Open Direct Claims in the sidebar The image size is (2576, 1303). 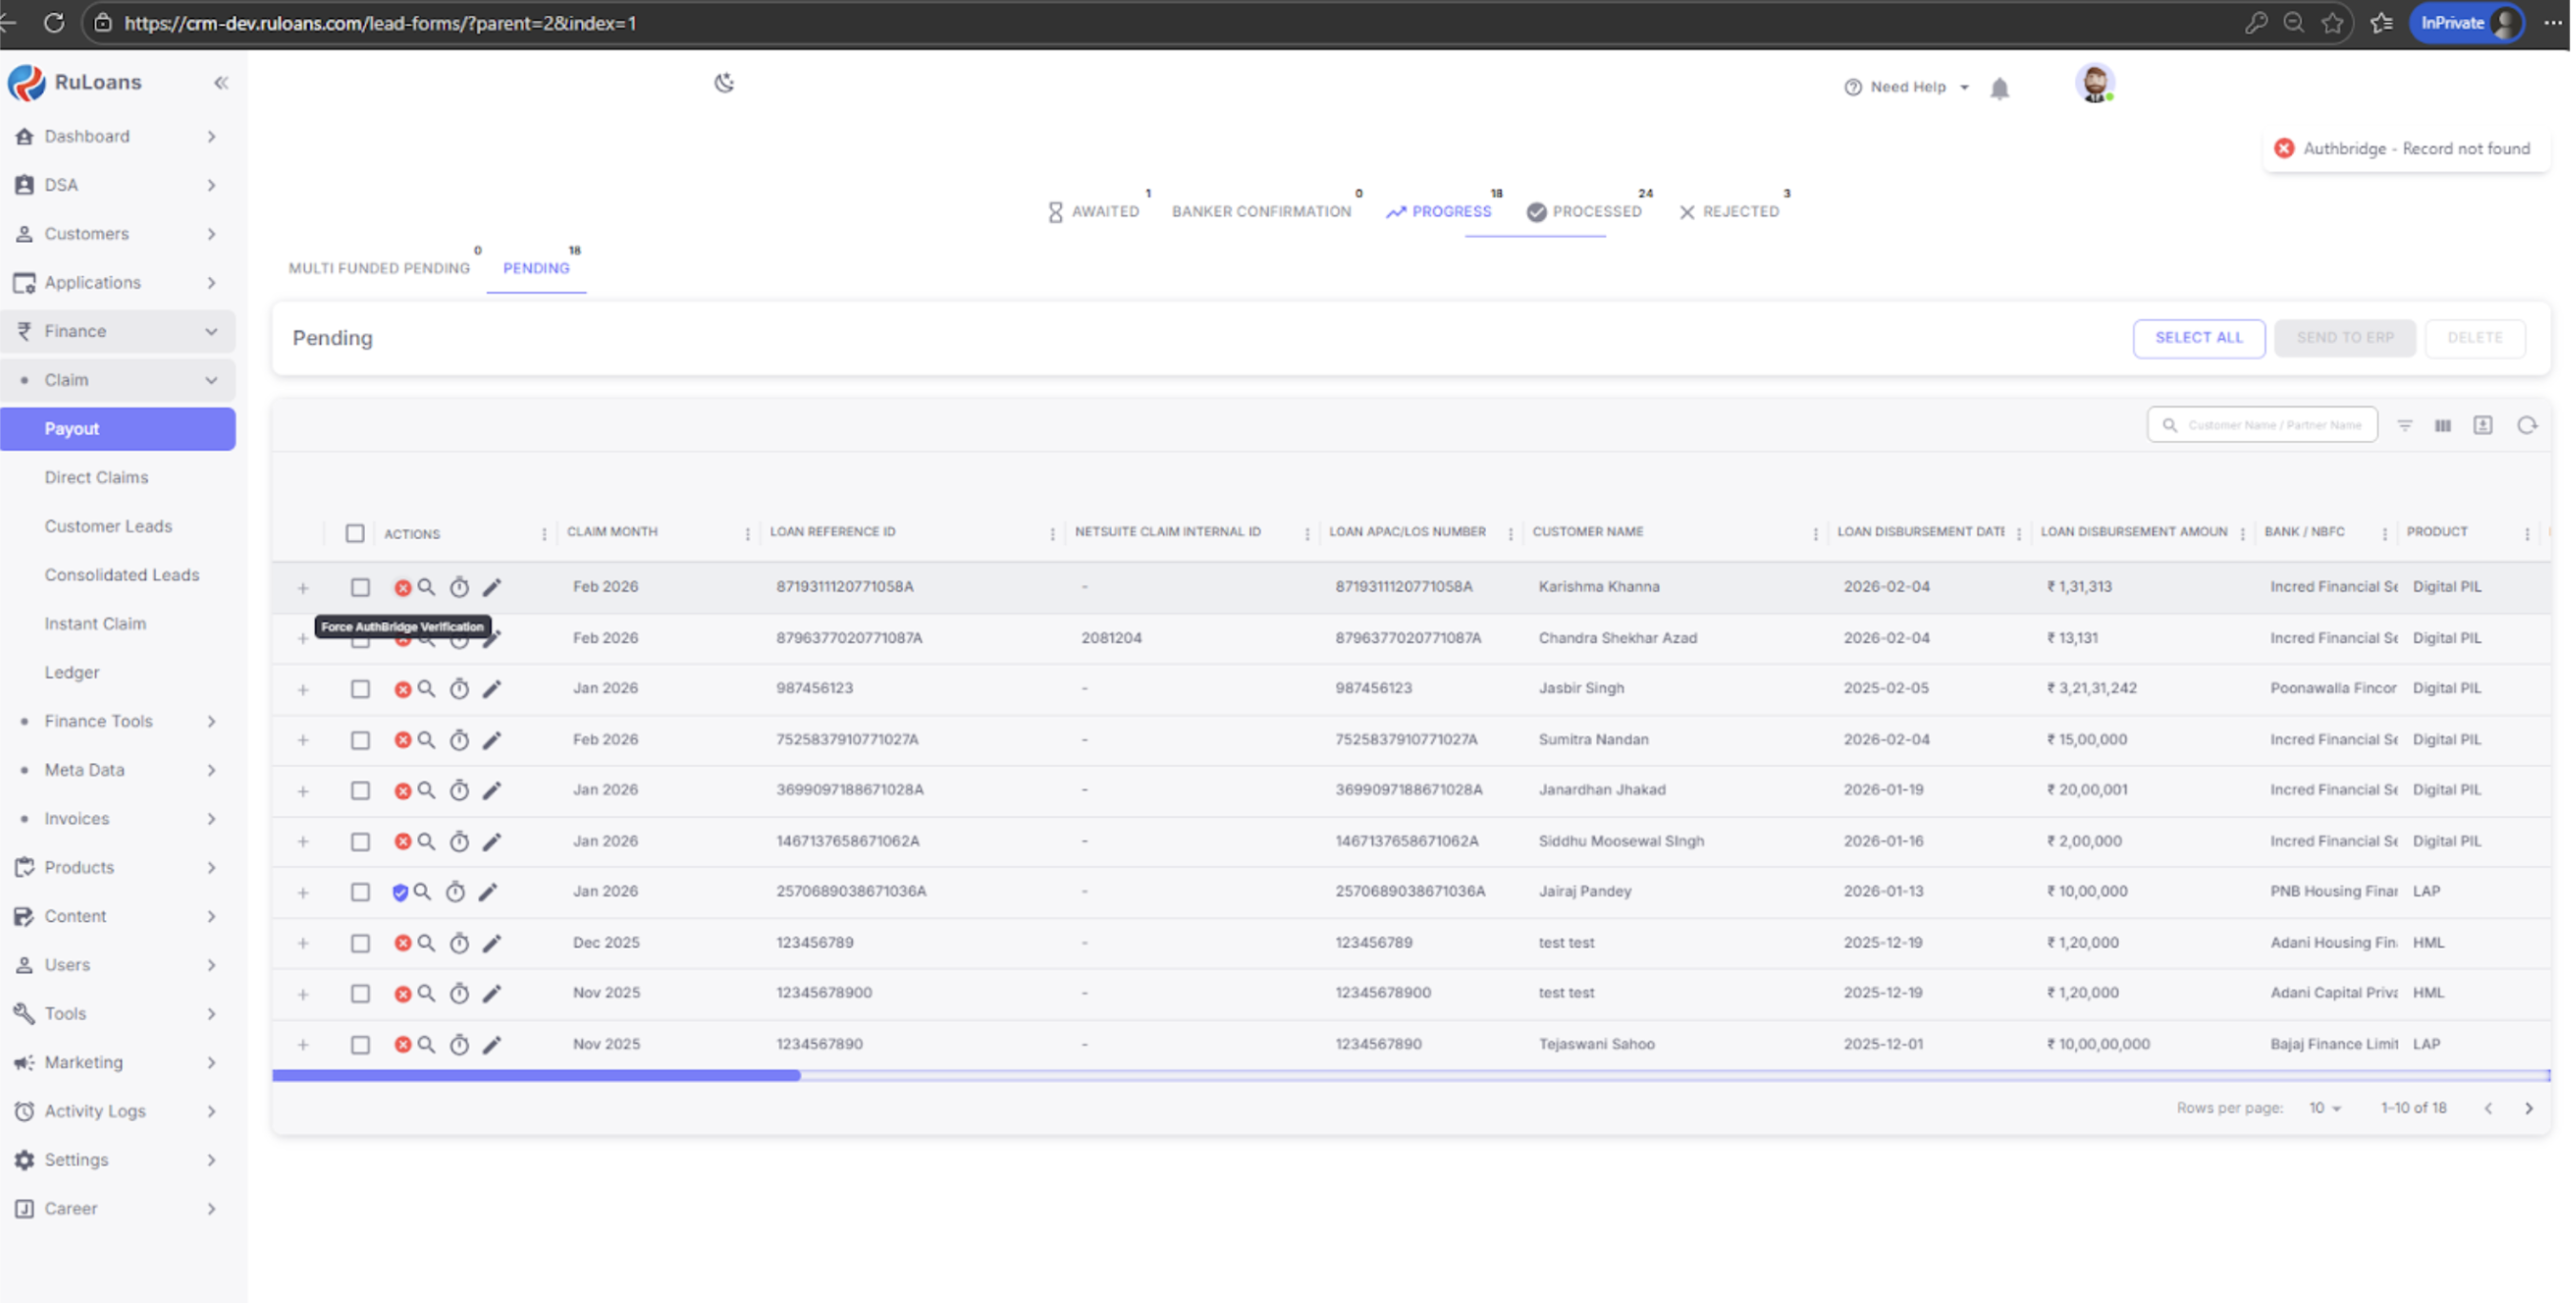(x=96, y=477)
